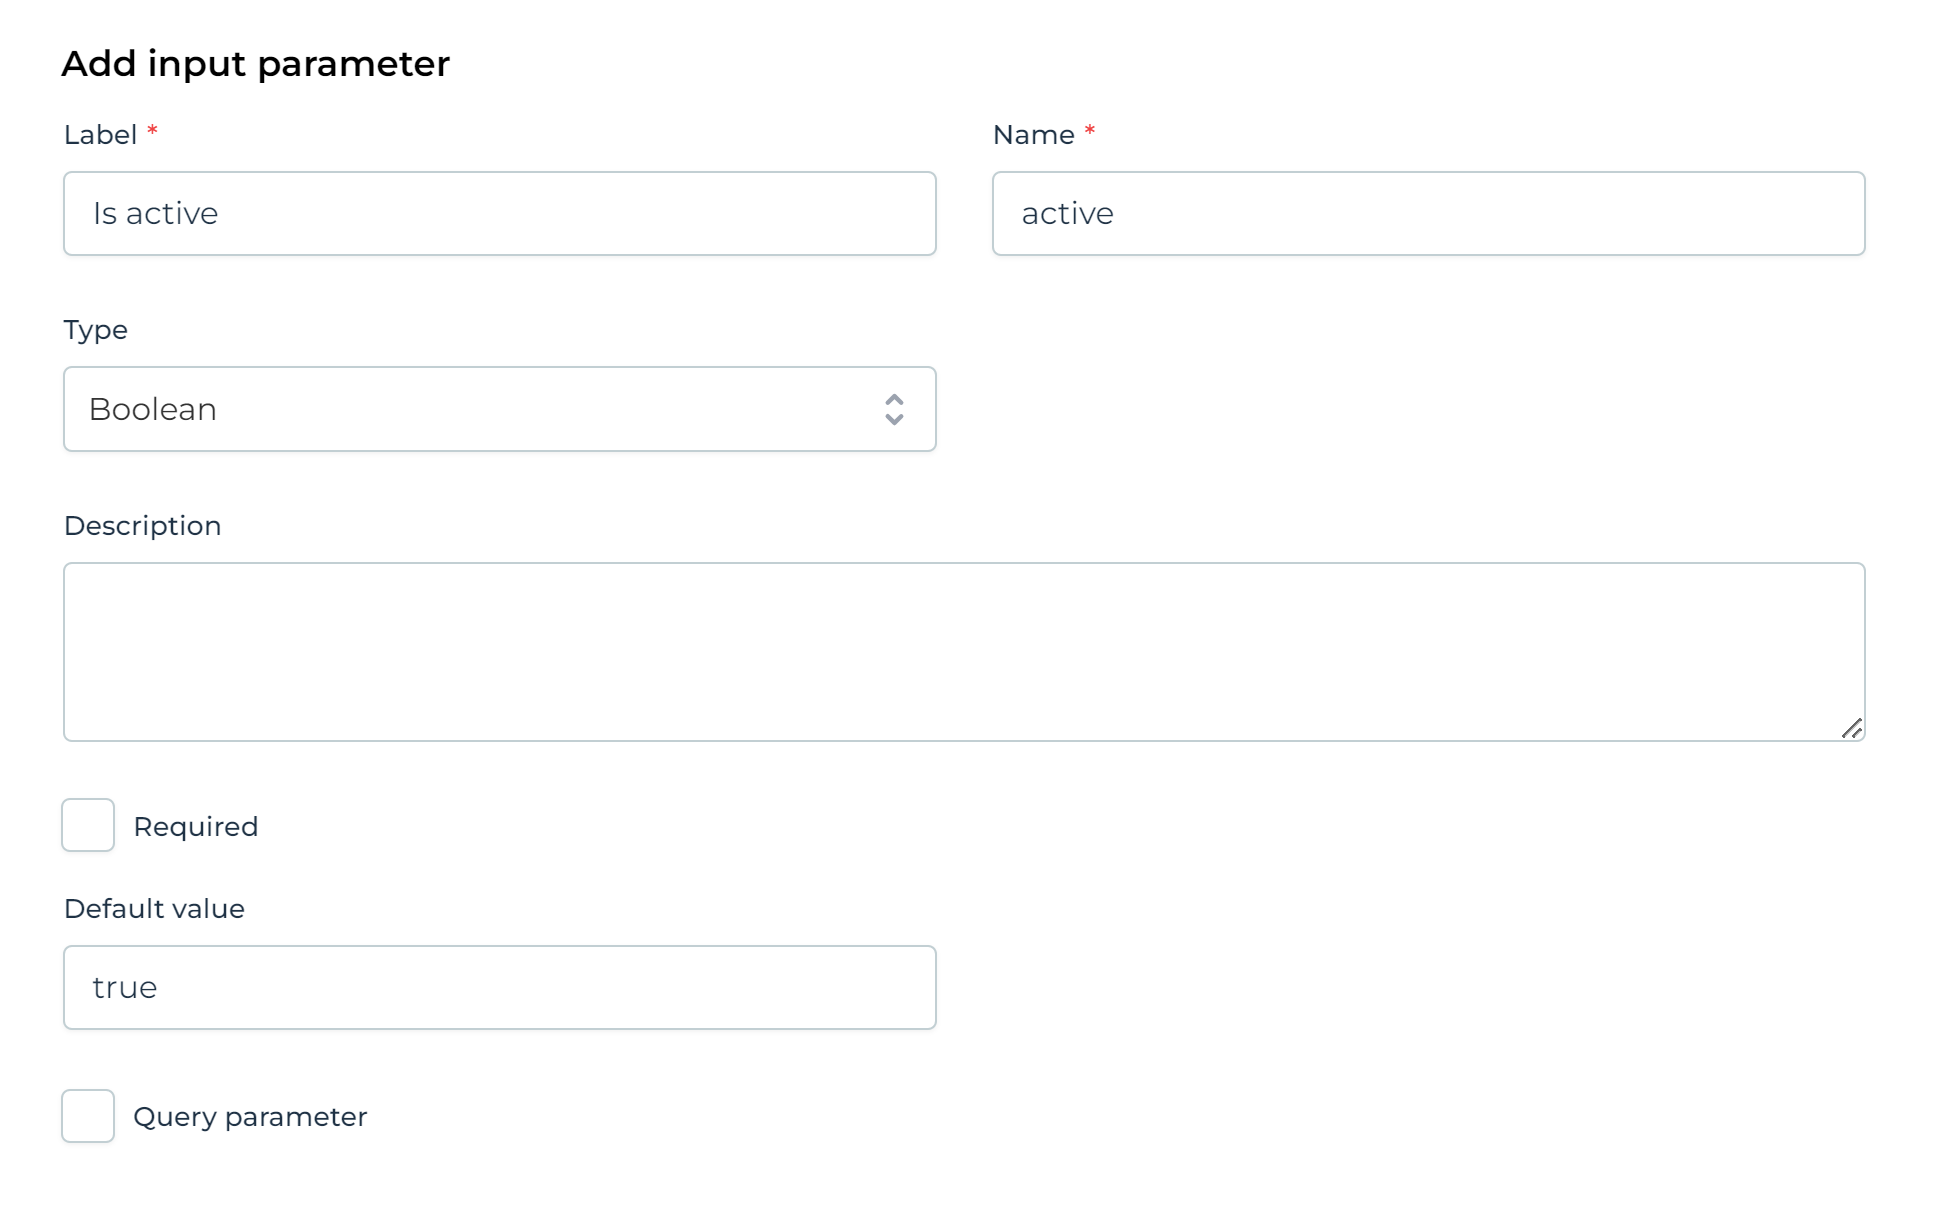Toggle Required on for this parameter

88,825
